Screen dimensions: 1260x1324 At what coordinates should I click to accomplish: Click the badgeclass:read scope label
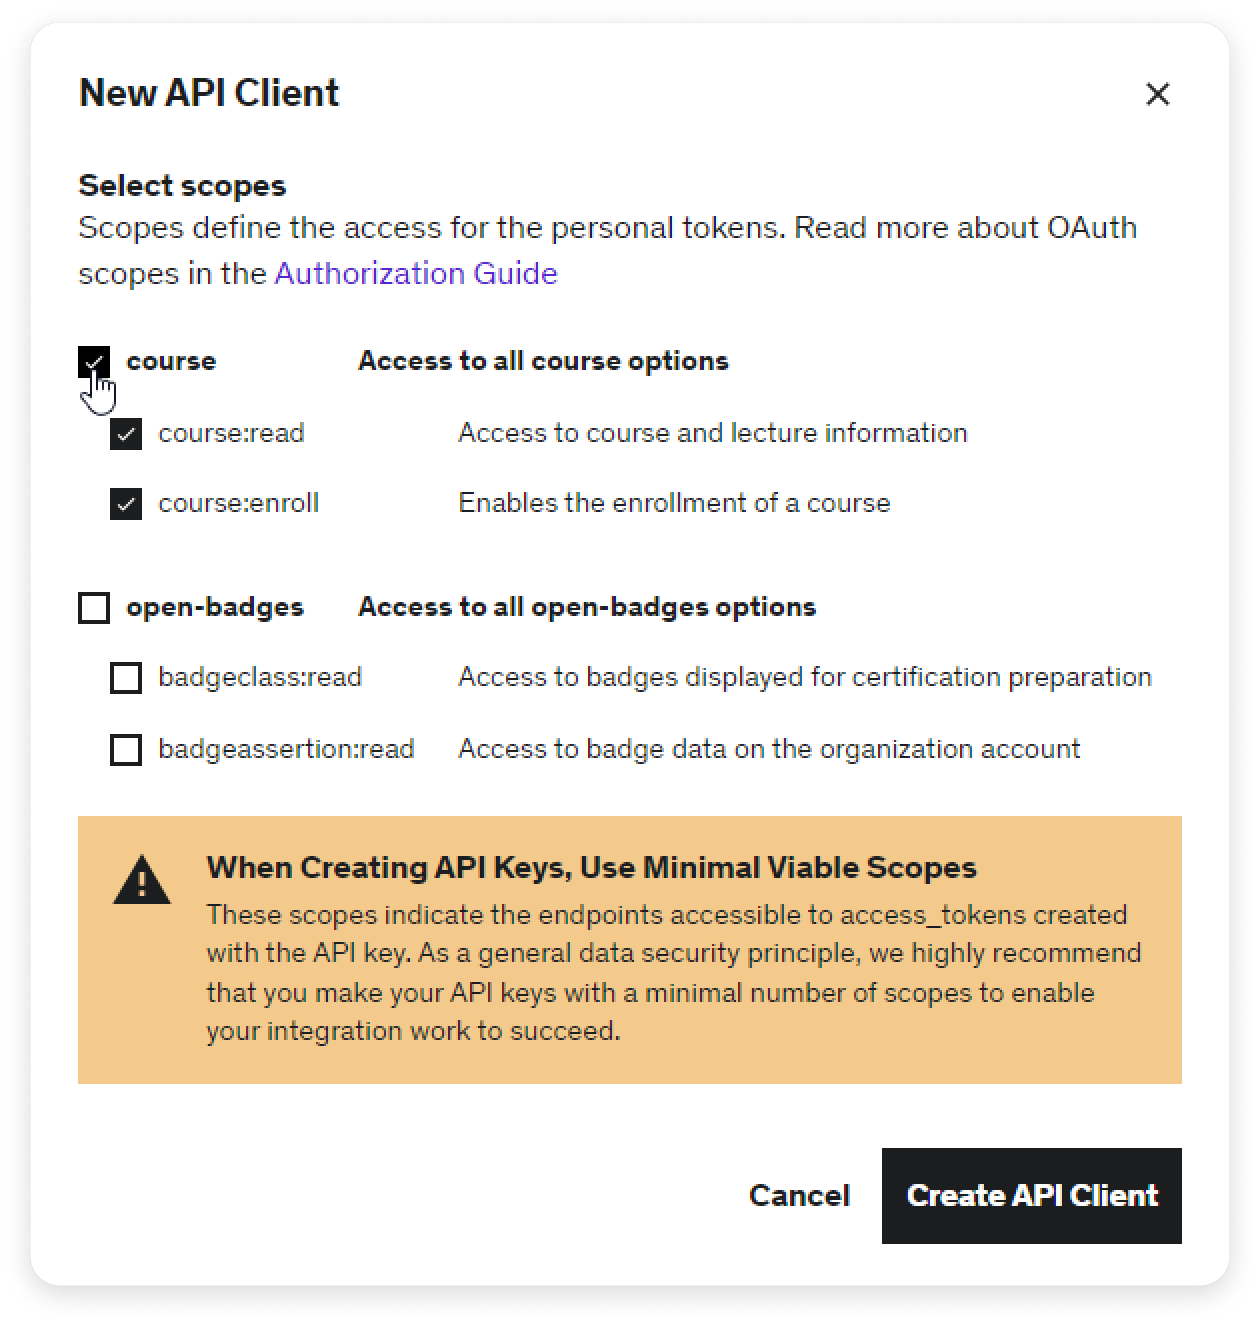pos(260,677)
